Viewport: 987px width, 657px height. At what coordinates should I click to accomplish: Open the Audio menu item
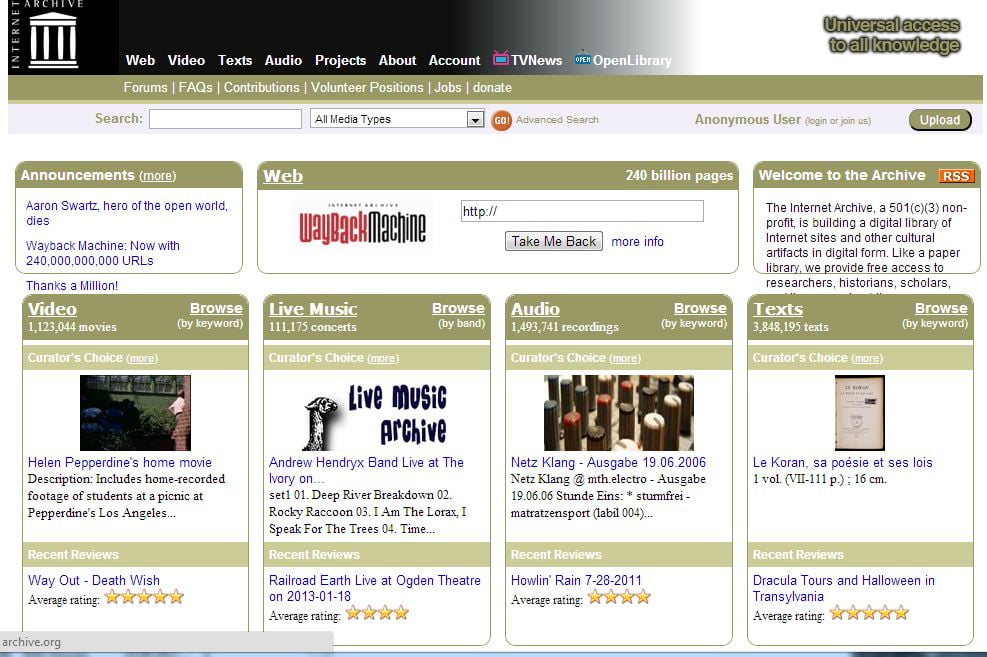pyautogui.click(x=283, y=60)
